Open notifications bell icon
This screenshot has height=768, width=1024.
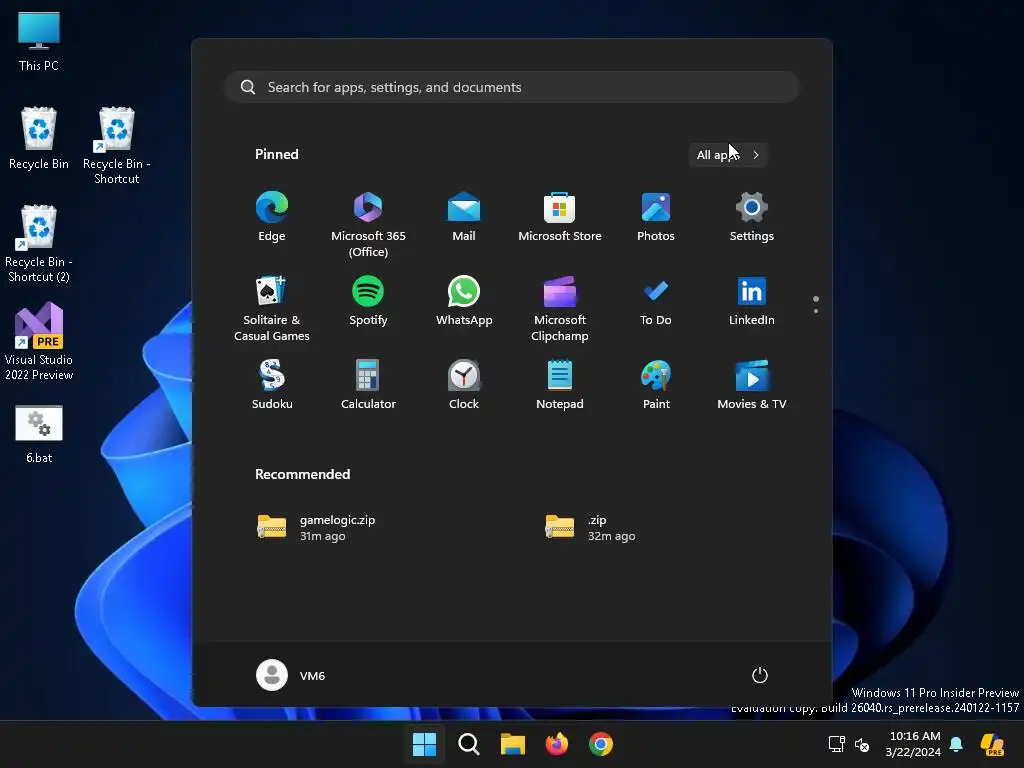pyautogui.click(x=956, y=744)
